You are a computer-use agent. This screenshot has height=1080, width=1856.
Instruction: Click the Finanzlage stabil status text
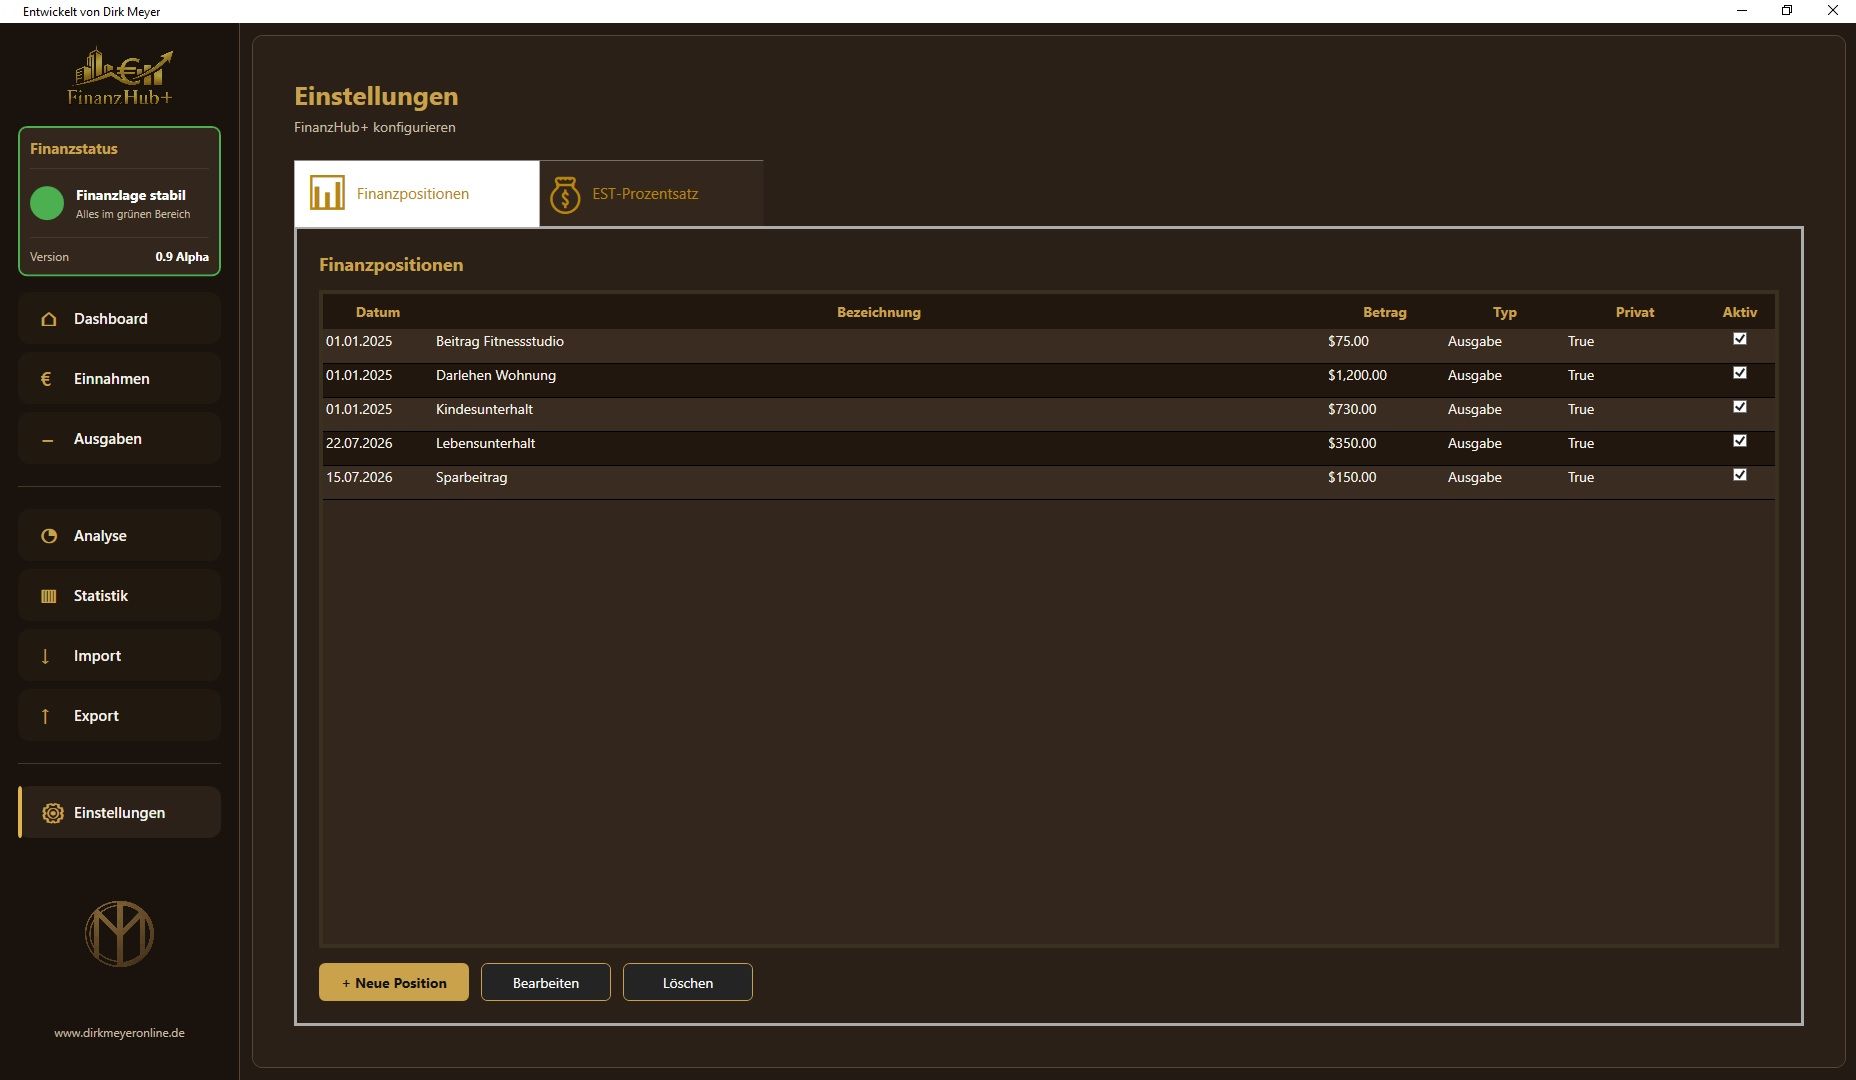[131, 195]
